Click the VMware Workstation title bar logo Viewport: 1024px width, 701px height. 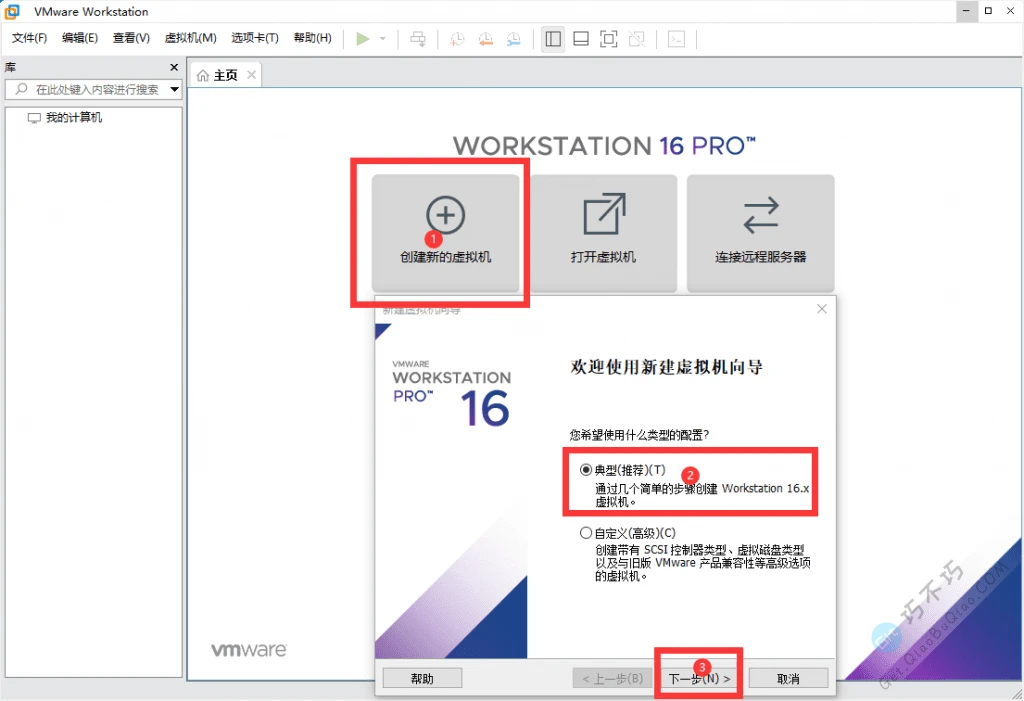coord(12,11)
